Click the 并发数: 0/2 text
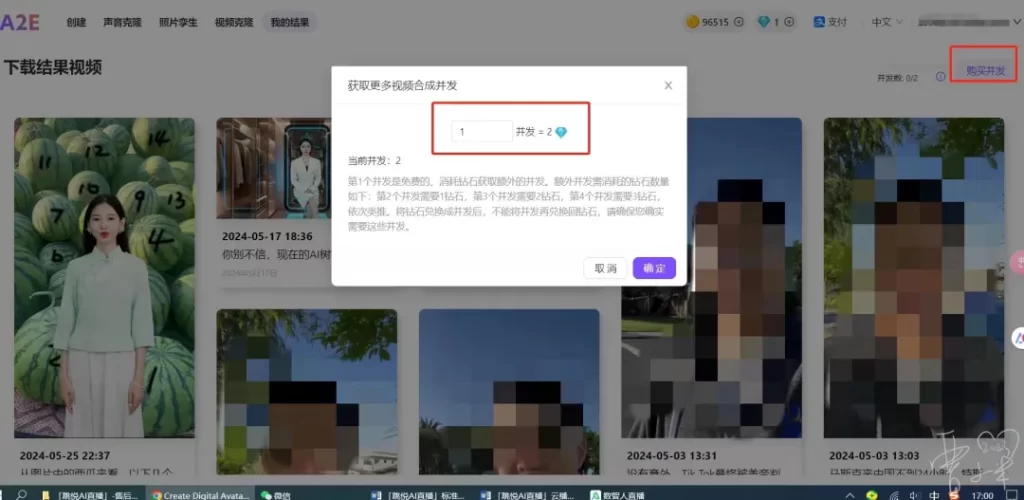 pyautogui.click(x=897, y=78)
